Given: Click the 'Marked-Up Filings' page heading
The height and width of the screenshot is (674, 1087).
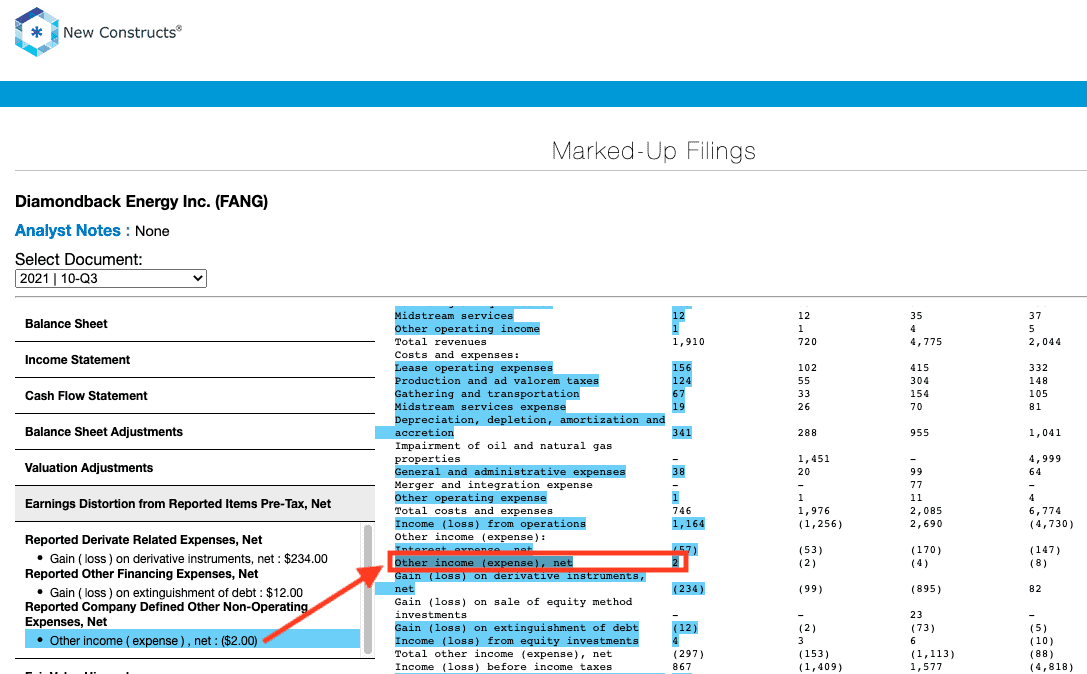Looking at the screenshot, I should coord(654,151).
